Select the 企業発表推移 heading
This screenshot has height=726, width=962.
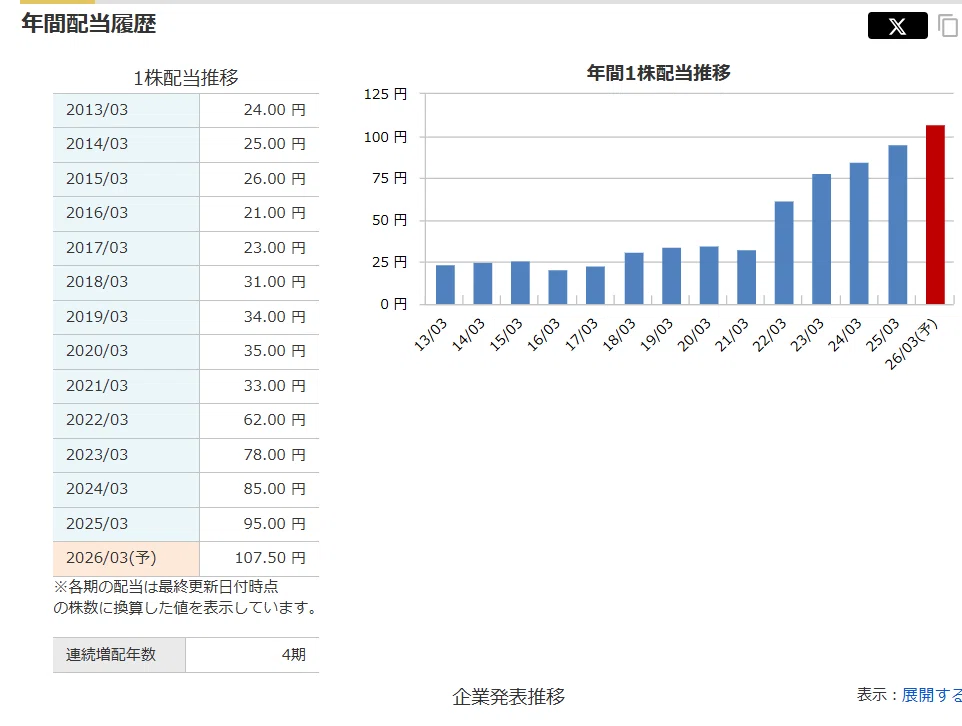point(509,697)
